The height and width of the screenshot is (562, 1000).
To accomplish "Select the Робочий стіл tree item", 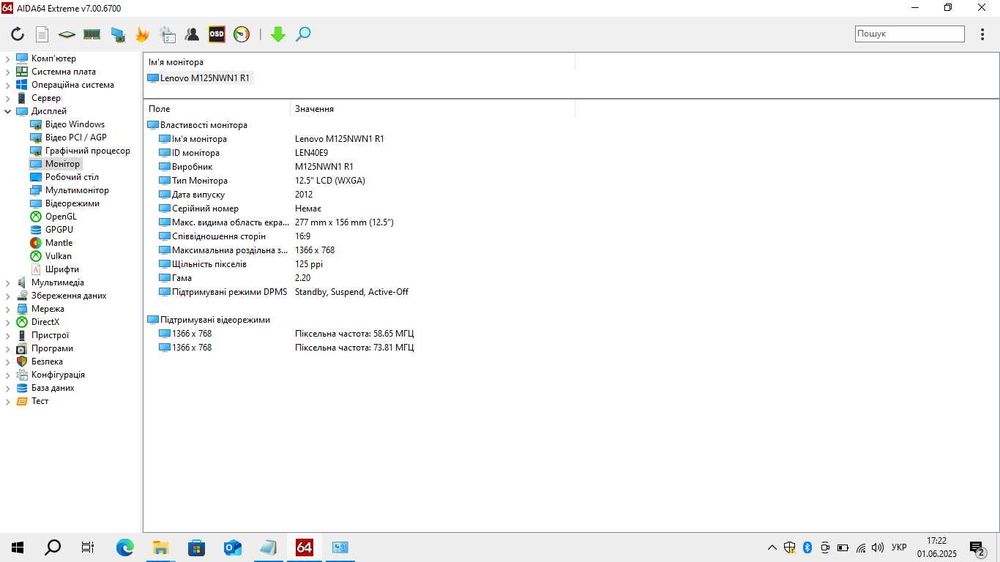I will pos(71,177).
